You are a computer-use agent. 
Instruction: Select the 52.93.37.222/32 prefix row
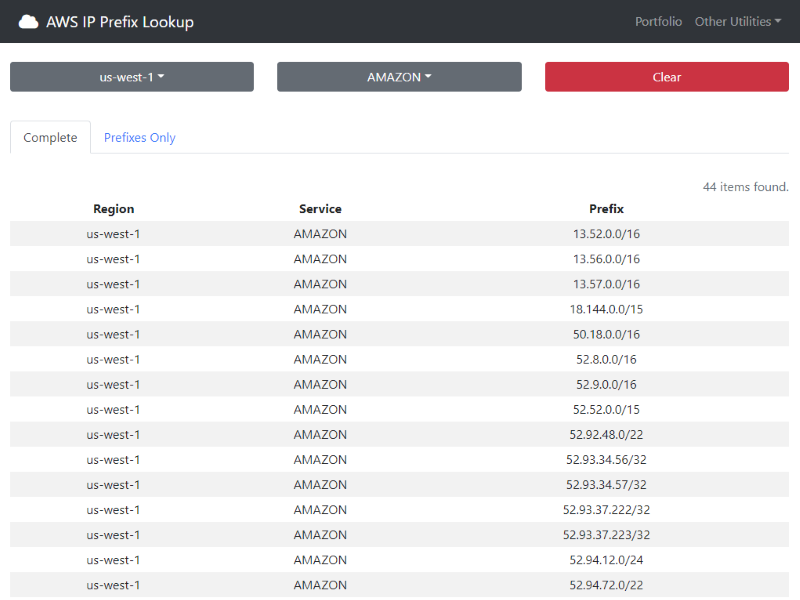[606, 510]
